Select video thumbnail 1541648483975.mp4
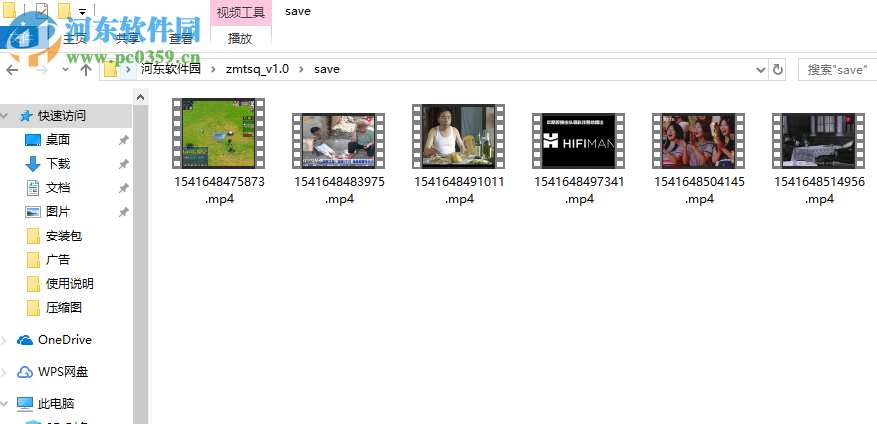877x424 pixels. pyautogui.click(x=338, y=141)
